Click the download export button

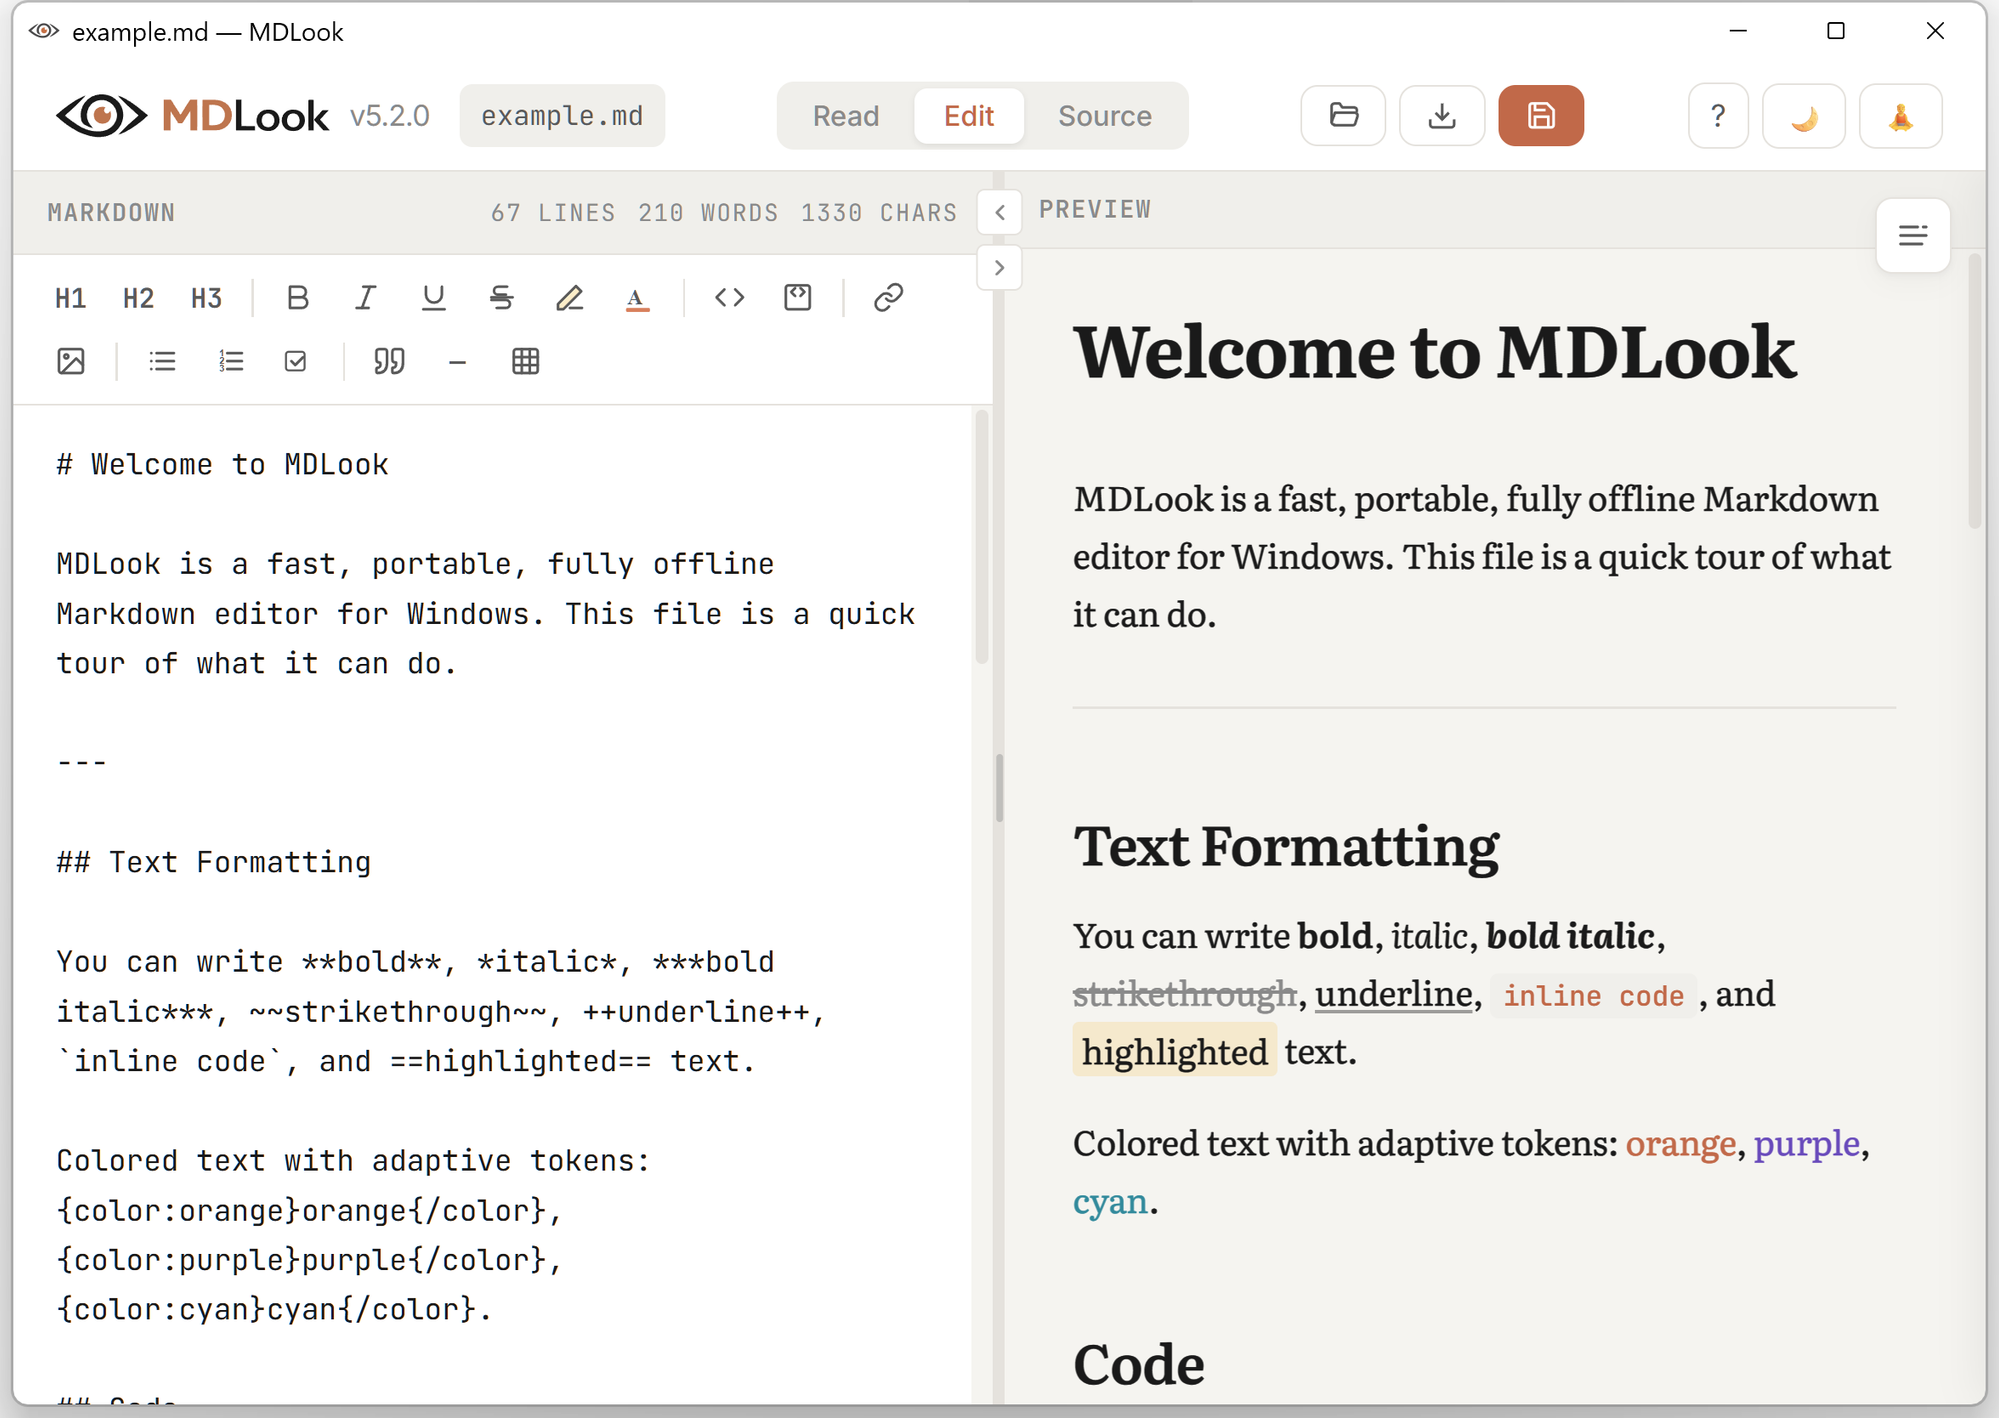coord(1441,116)
